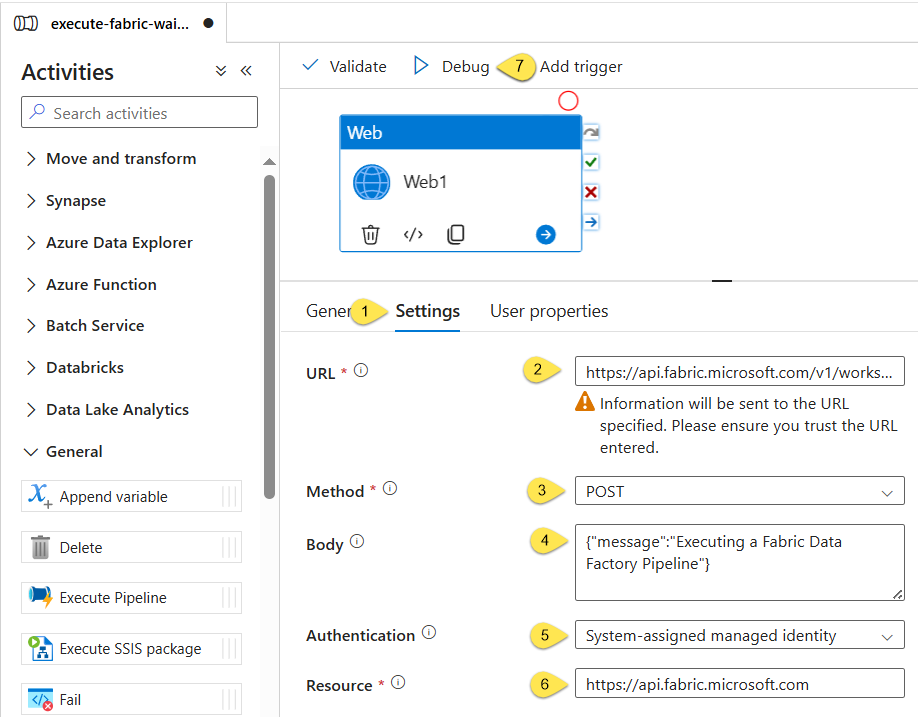View the Web1 activity source code icon
918x717 pixels.
pos(413,235)
